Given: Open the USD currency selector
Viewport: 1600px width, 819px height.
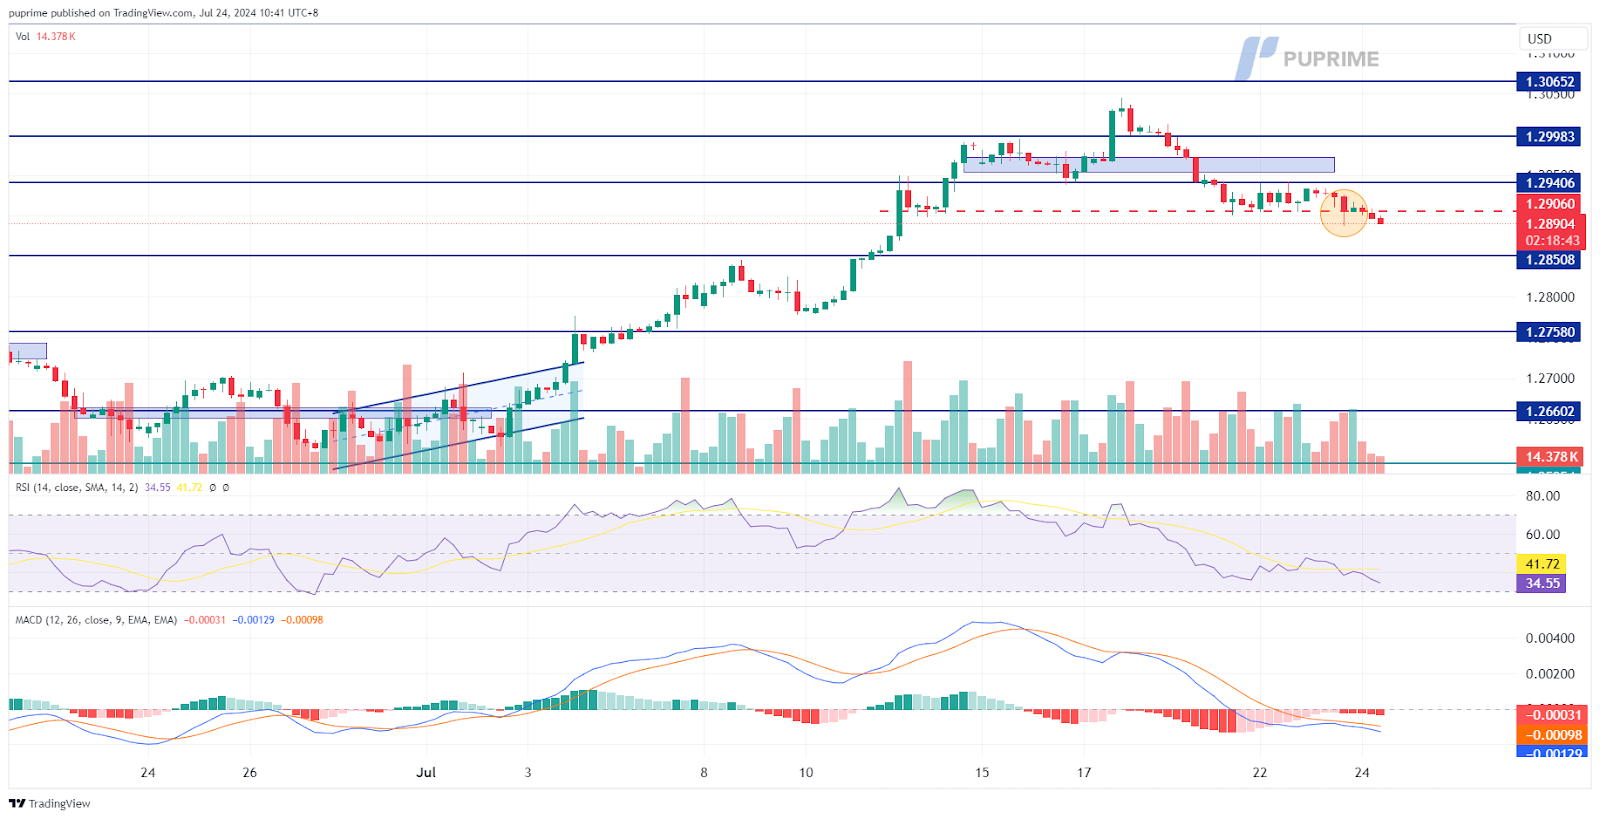Looking at the screenshot, I should coord(1552,39).
